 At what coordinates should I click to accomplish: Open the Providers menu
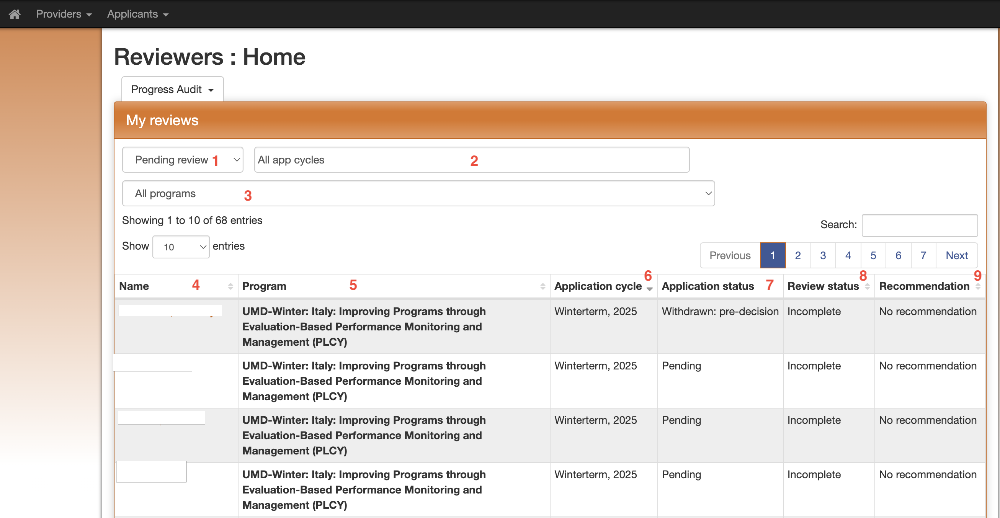click(x=64, y=14)
